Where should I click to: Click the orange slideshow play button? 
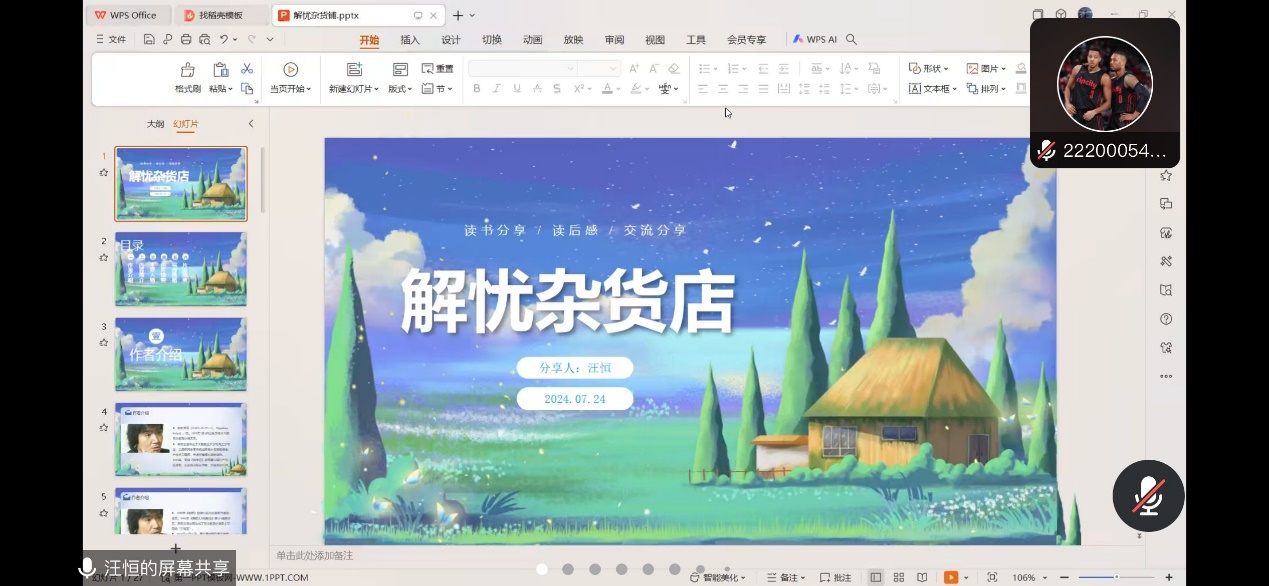950,577
